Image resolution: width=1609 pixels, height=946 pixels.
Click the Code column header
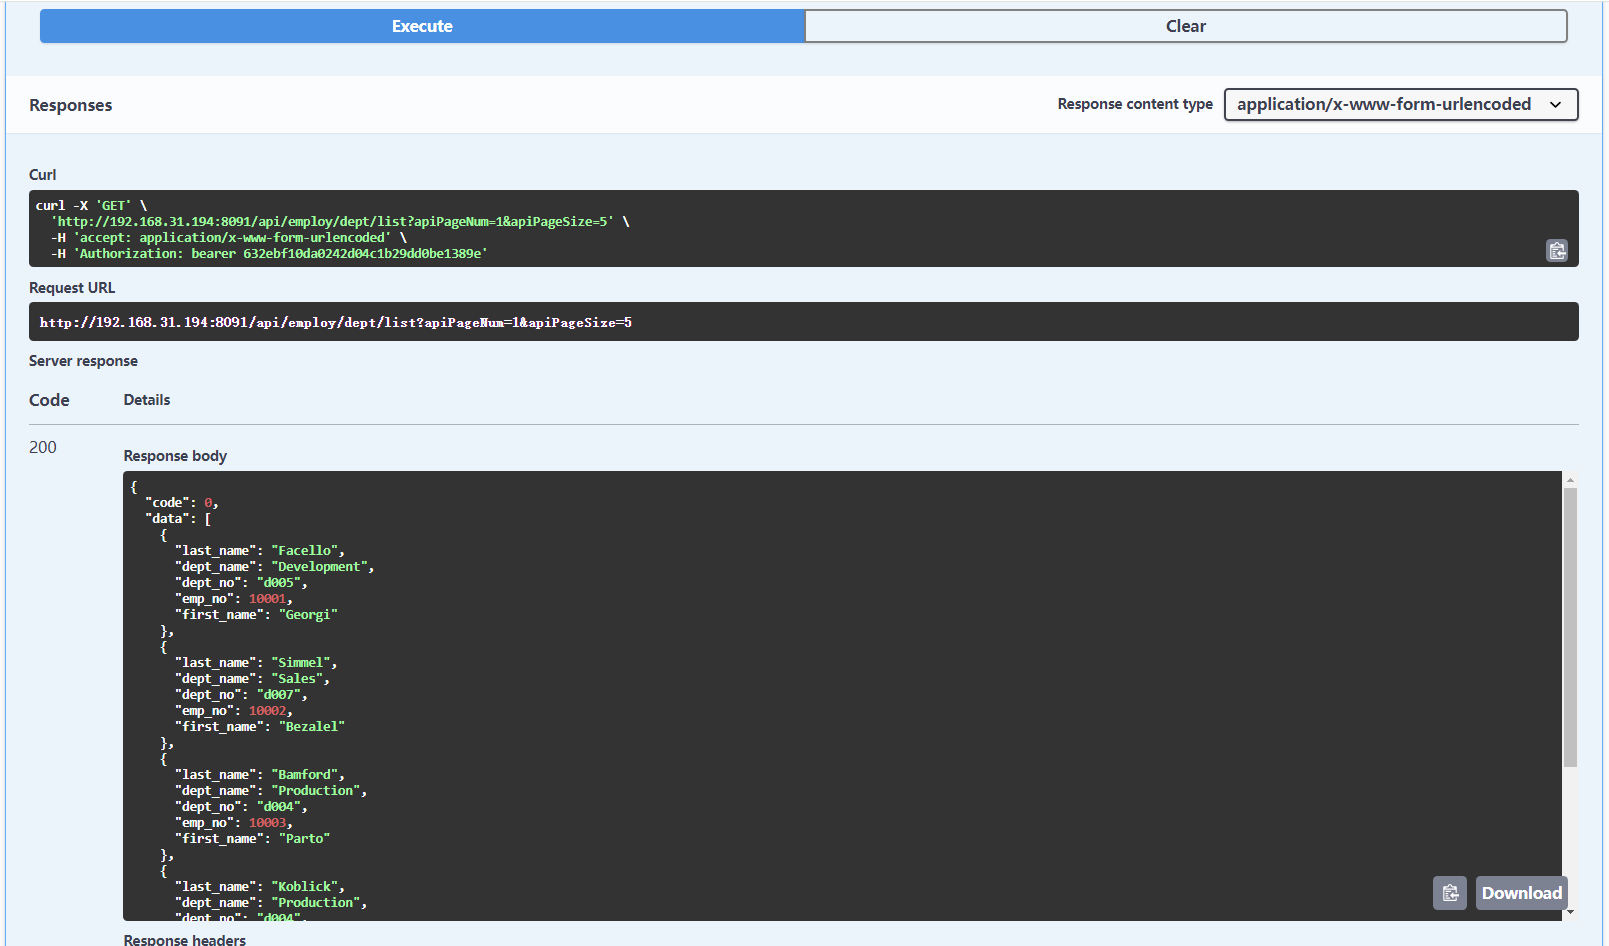point(49,400)
